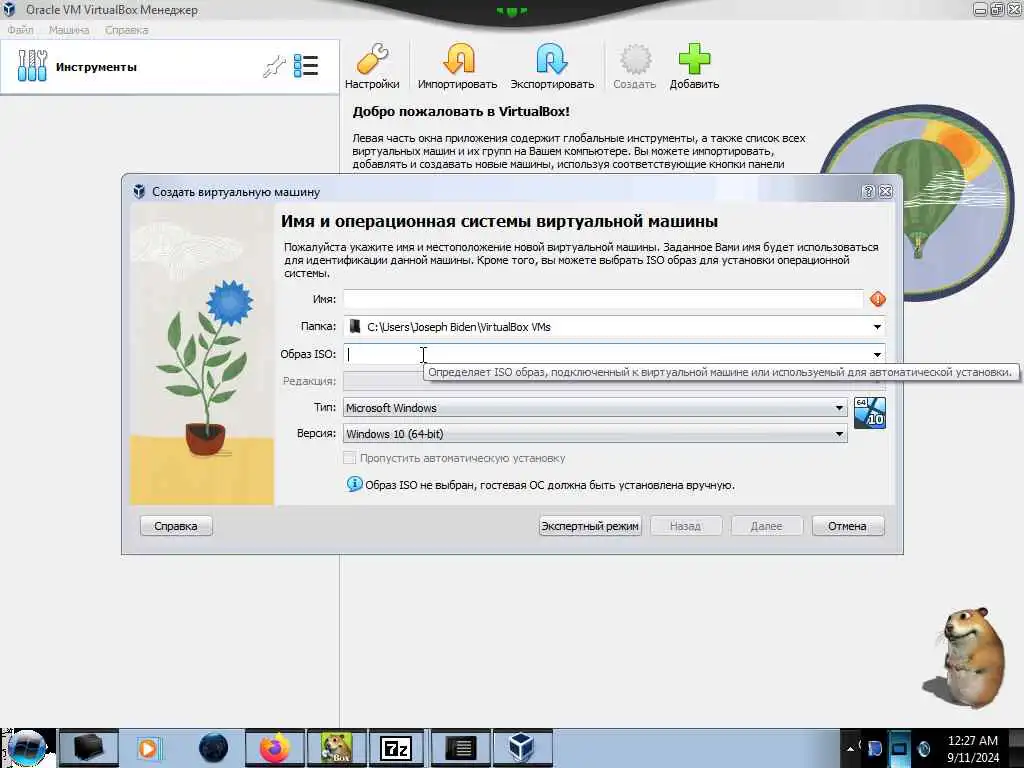Click the Справка button in dialog
The width and height of the screenshot is (1024, 768).
click(176, 526)
